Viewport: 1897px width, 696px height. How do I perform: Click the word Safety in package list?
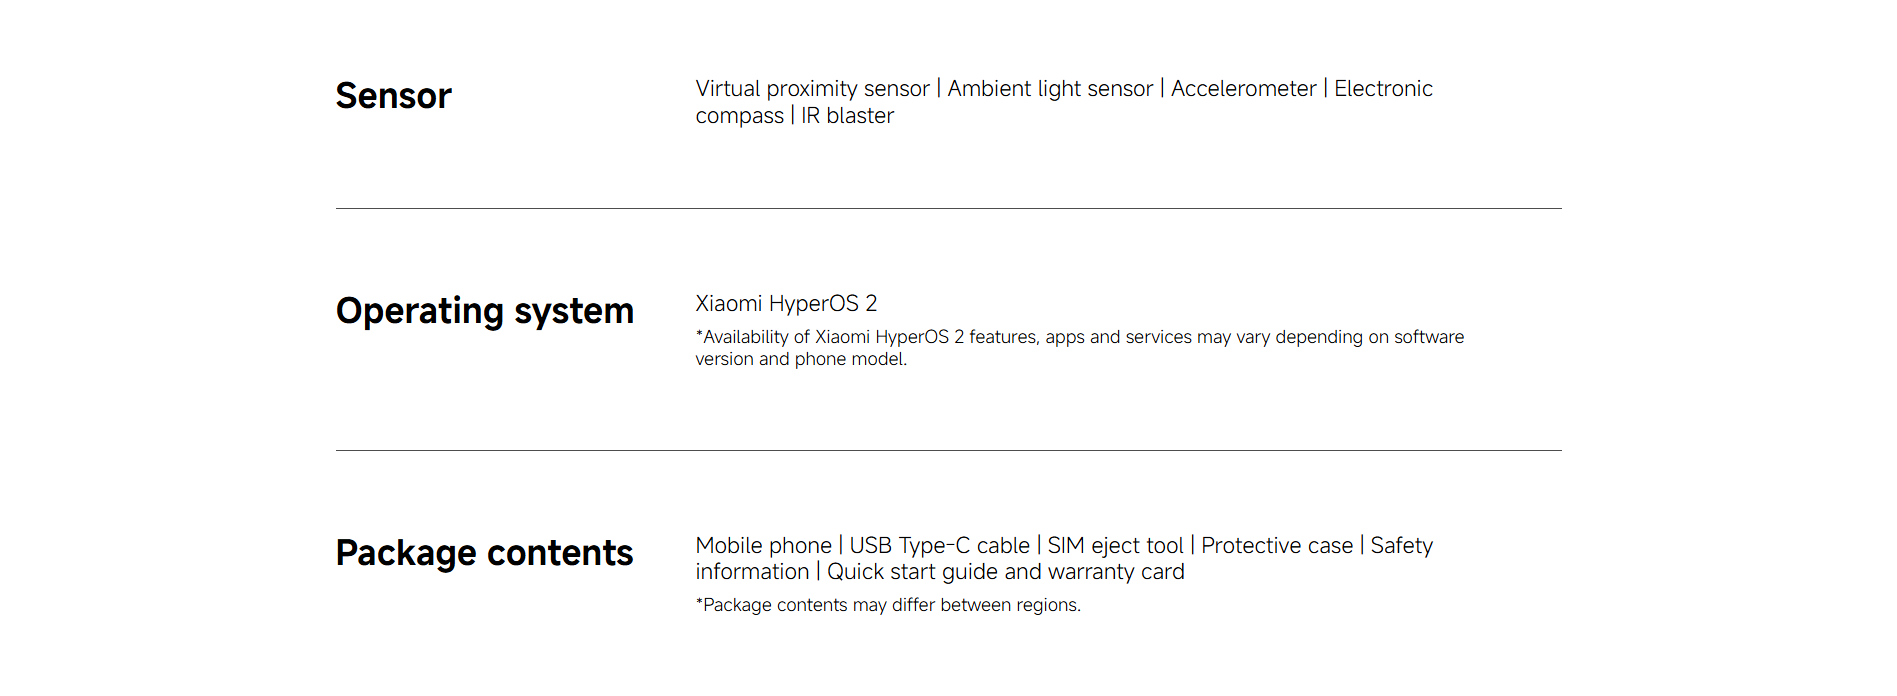click(x=1401, y=546)
